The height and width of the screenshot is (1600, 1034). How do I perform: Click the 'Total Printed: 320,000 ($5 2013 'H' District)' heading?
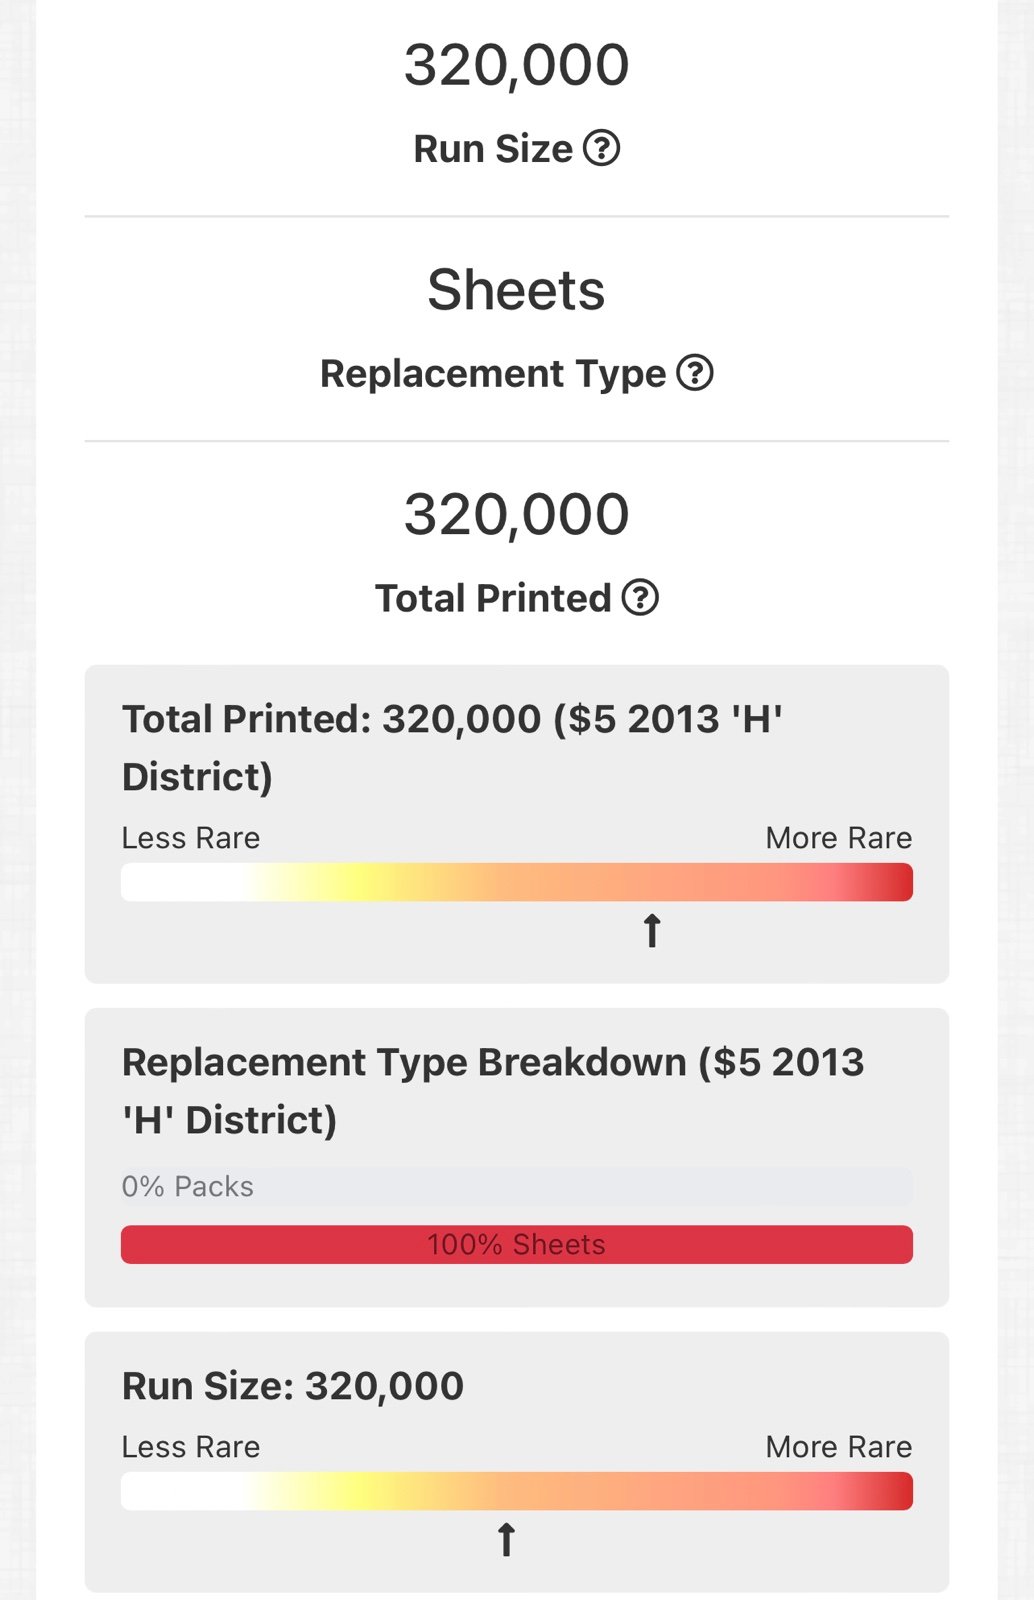pos(452,748)
